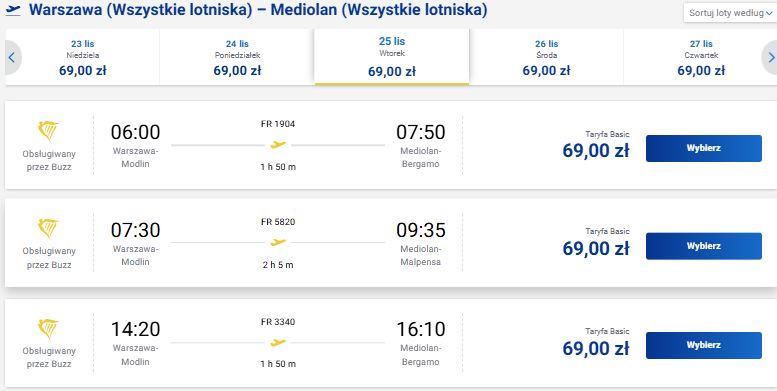The height and width of the screenshot is (391, 777).
Task: Select the 27 lis Czwartek date tab
Action: click(x=701, y=57)
